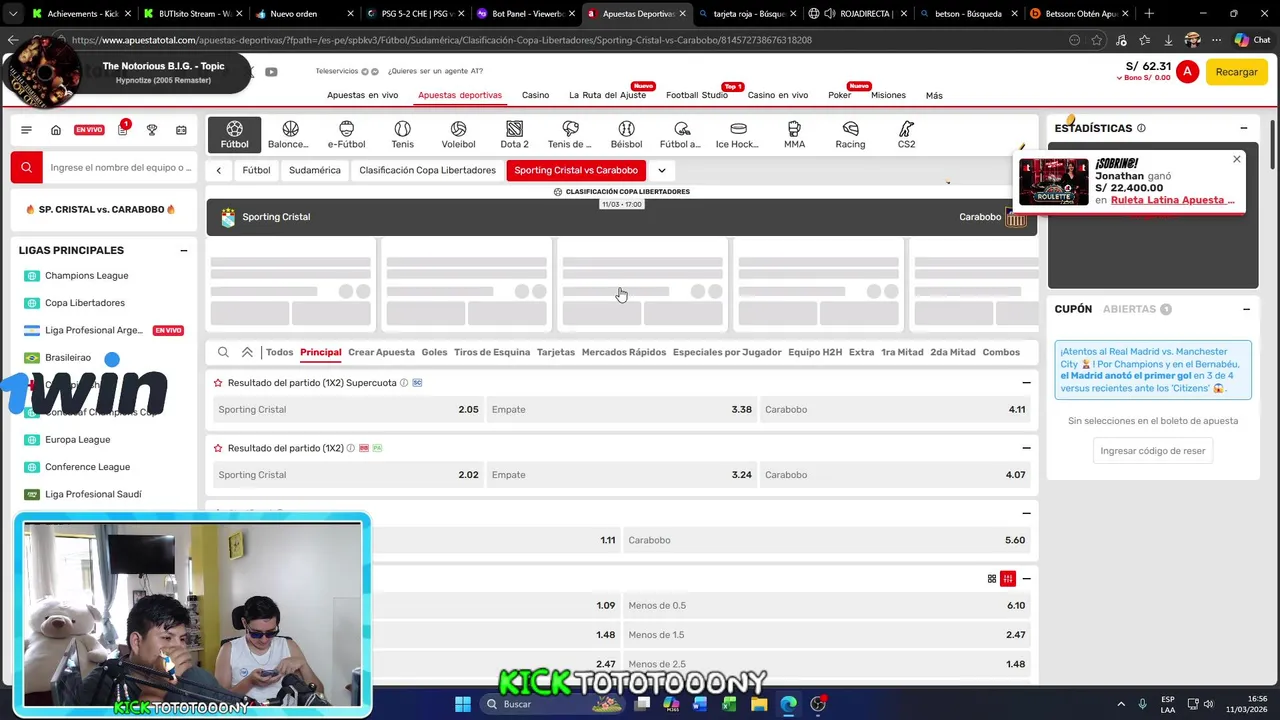1280x720 pixels.
Task: Open the Dota 2 category
Action: 514,135
